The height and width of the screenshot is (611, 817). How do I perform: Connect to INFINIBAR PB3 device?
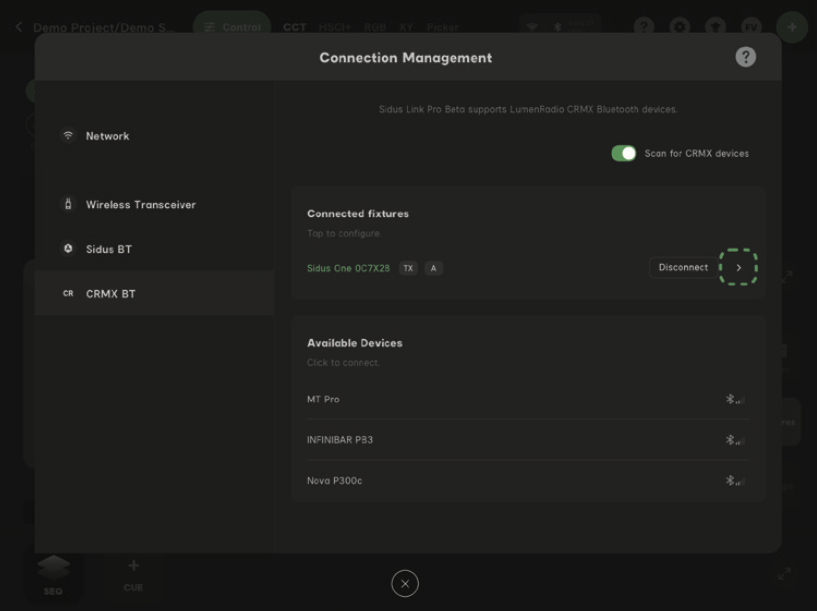340,440
